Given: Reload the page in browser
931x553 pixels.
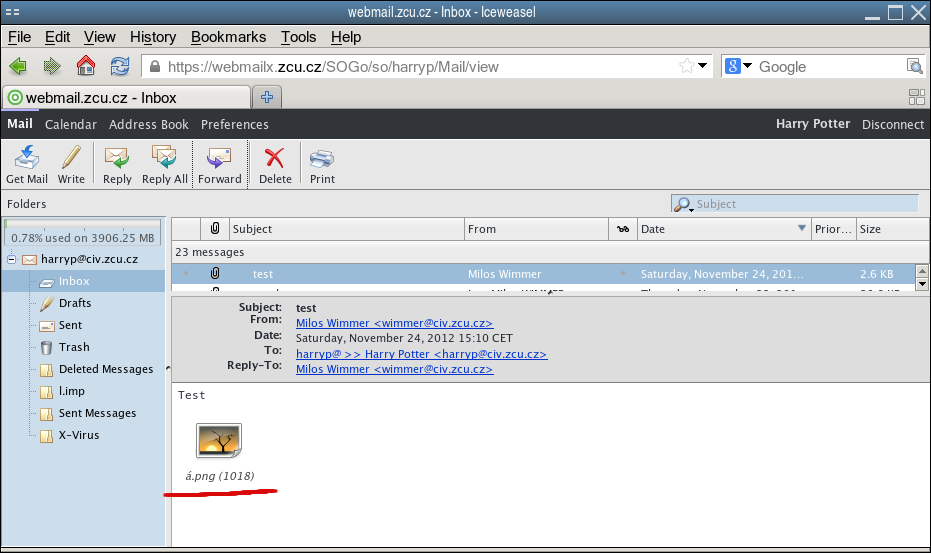Looking at the screenshot, I should click(120, 67).
